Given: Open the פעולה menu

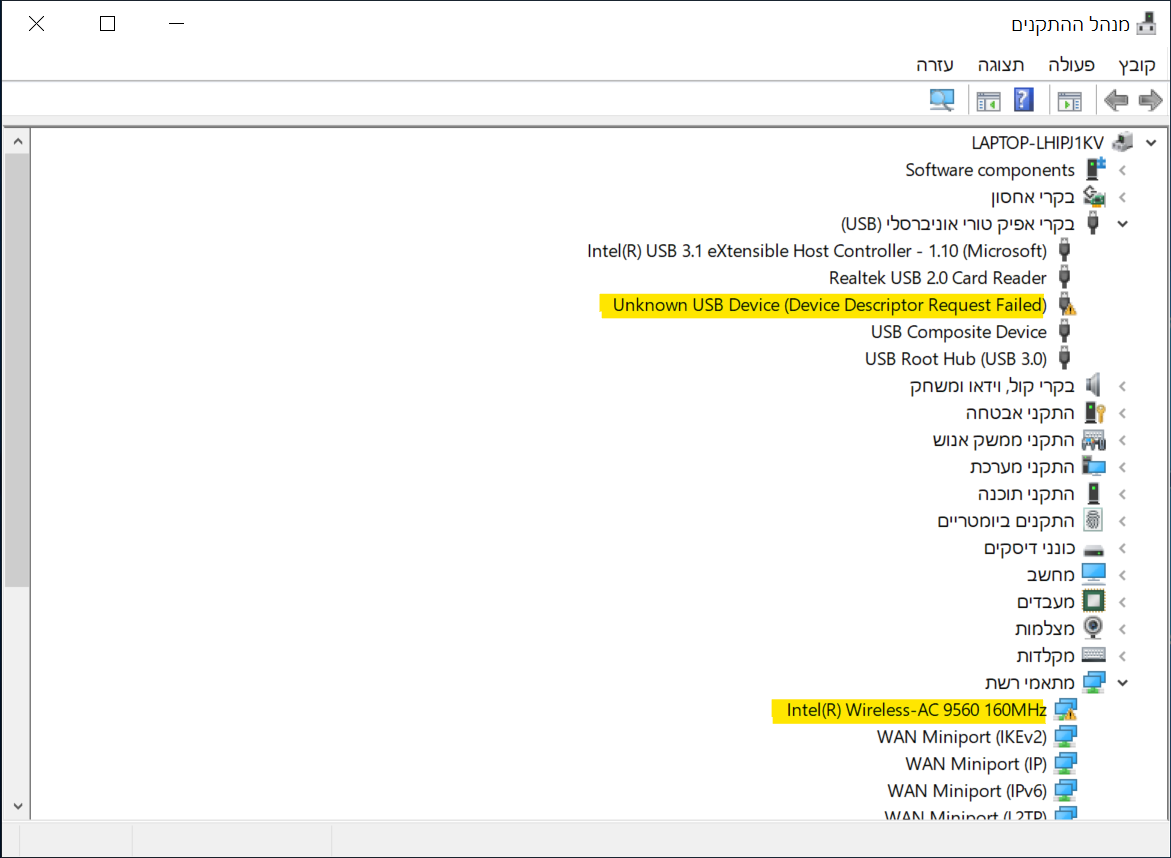Looking at the screenshot, I should pyautogui.click(x=1070, y=63).
